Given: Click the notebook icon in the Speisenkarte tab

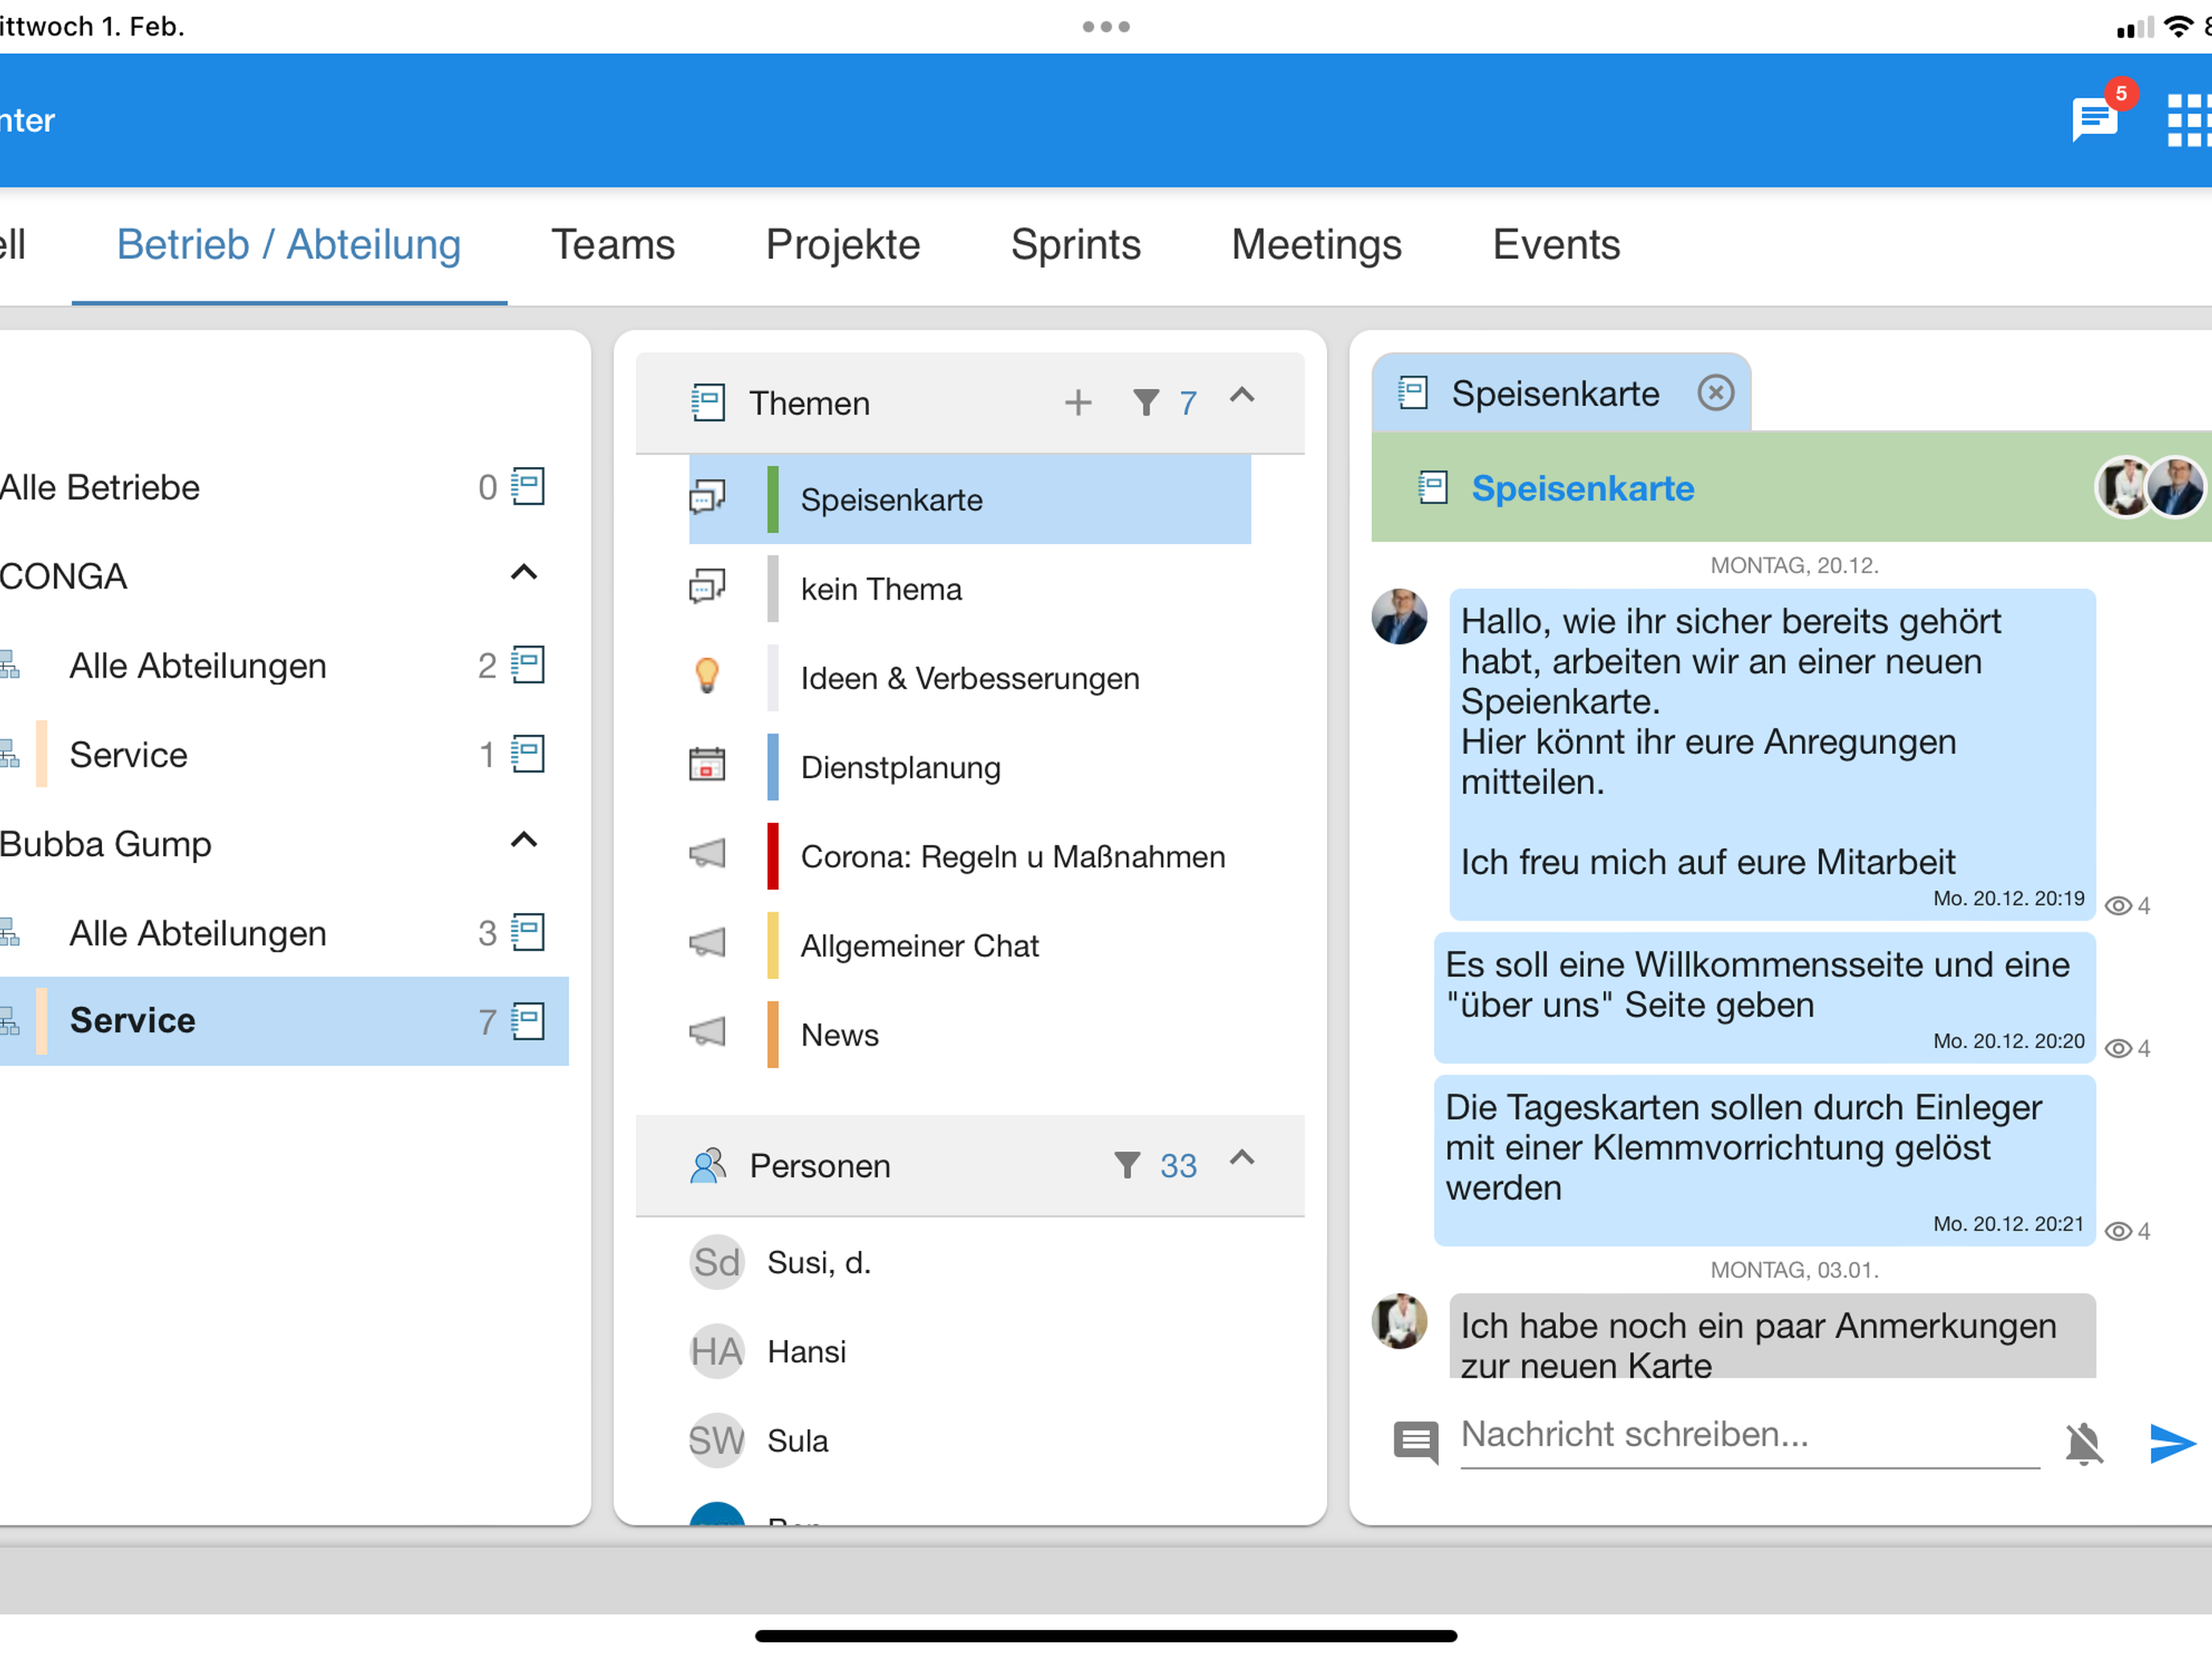Looking at the screenshot, I should click(x=1413, y=393).
